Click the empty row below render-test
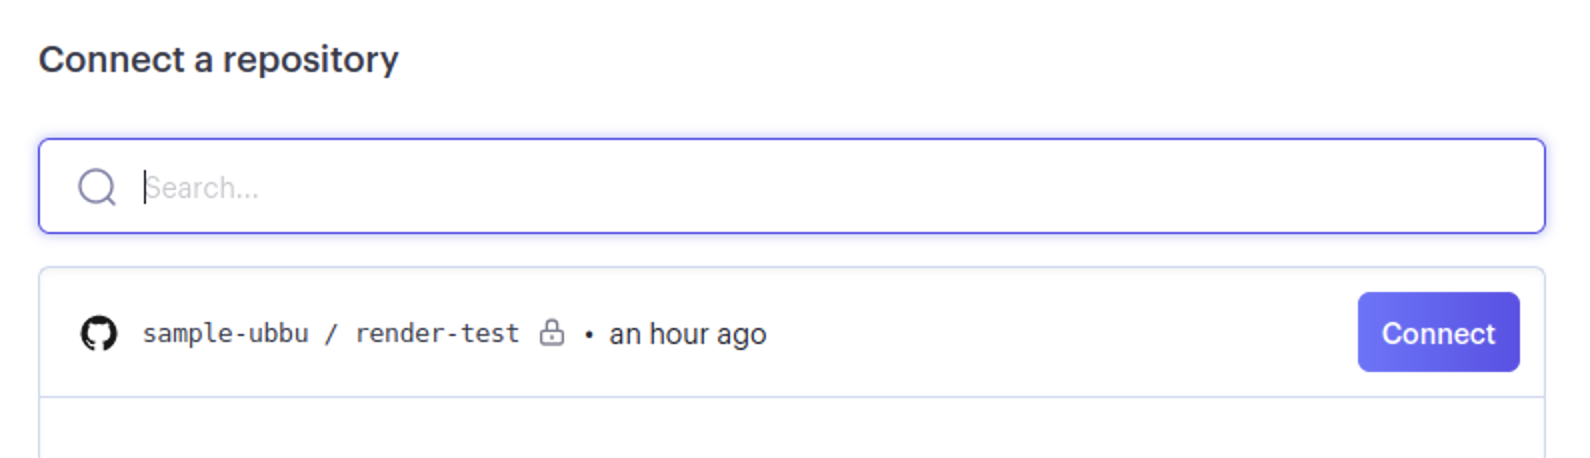1590x458 pixels. click(790, 428)
